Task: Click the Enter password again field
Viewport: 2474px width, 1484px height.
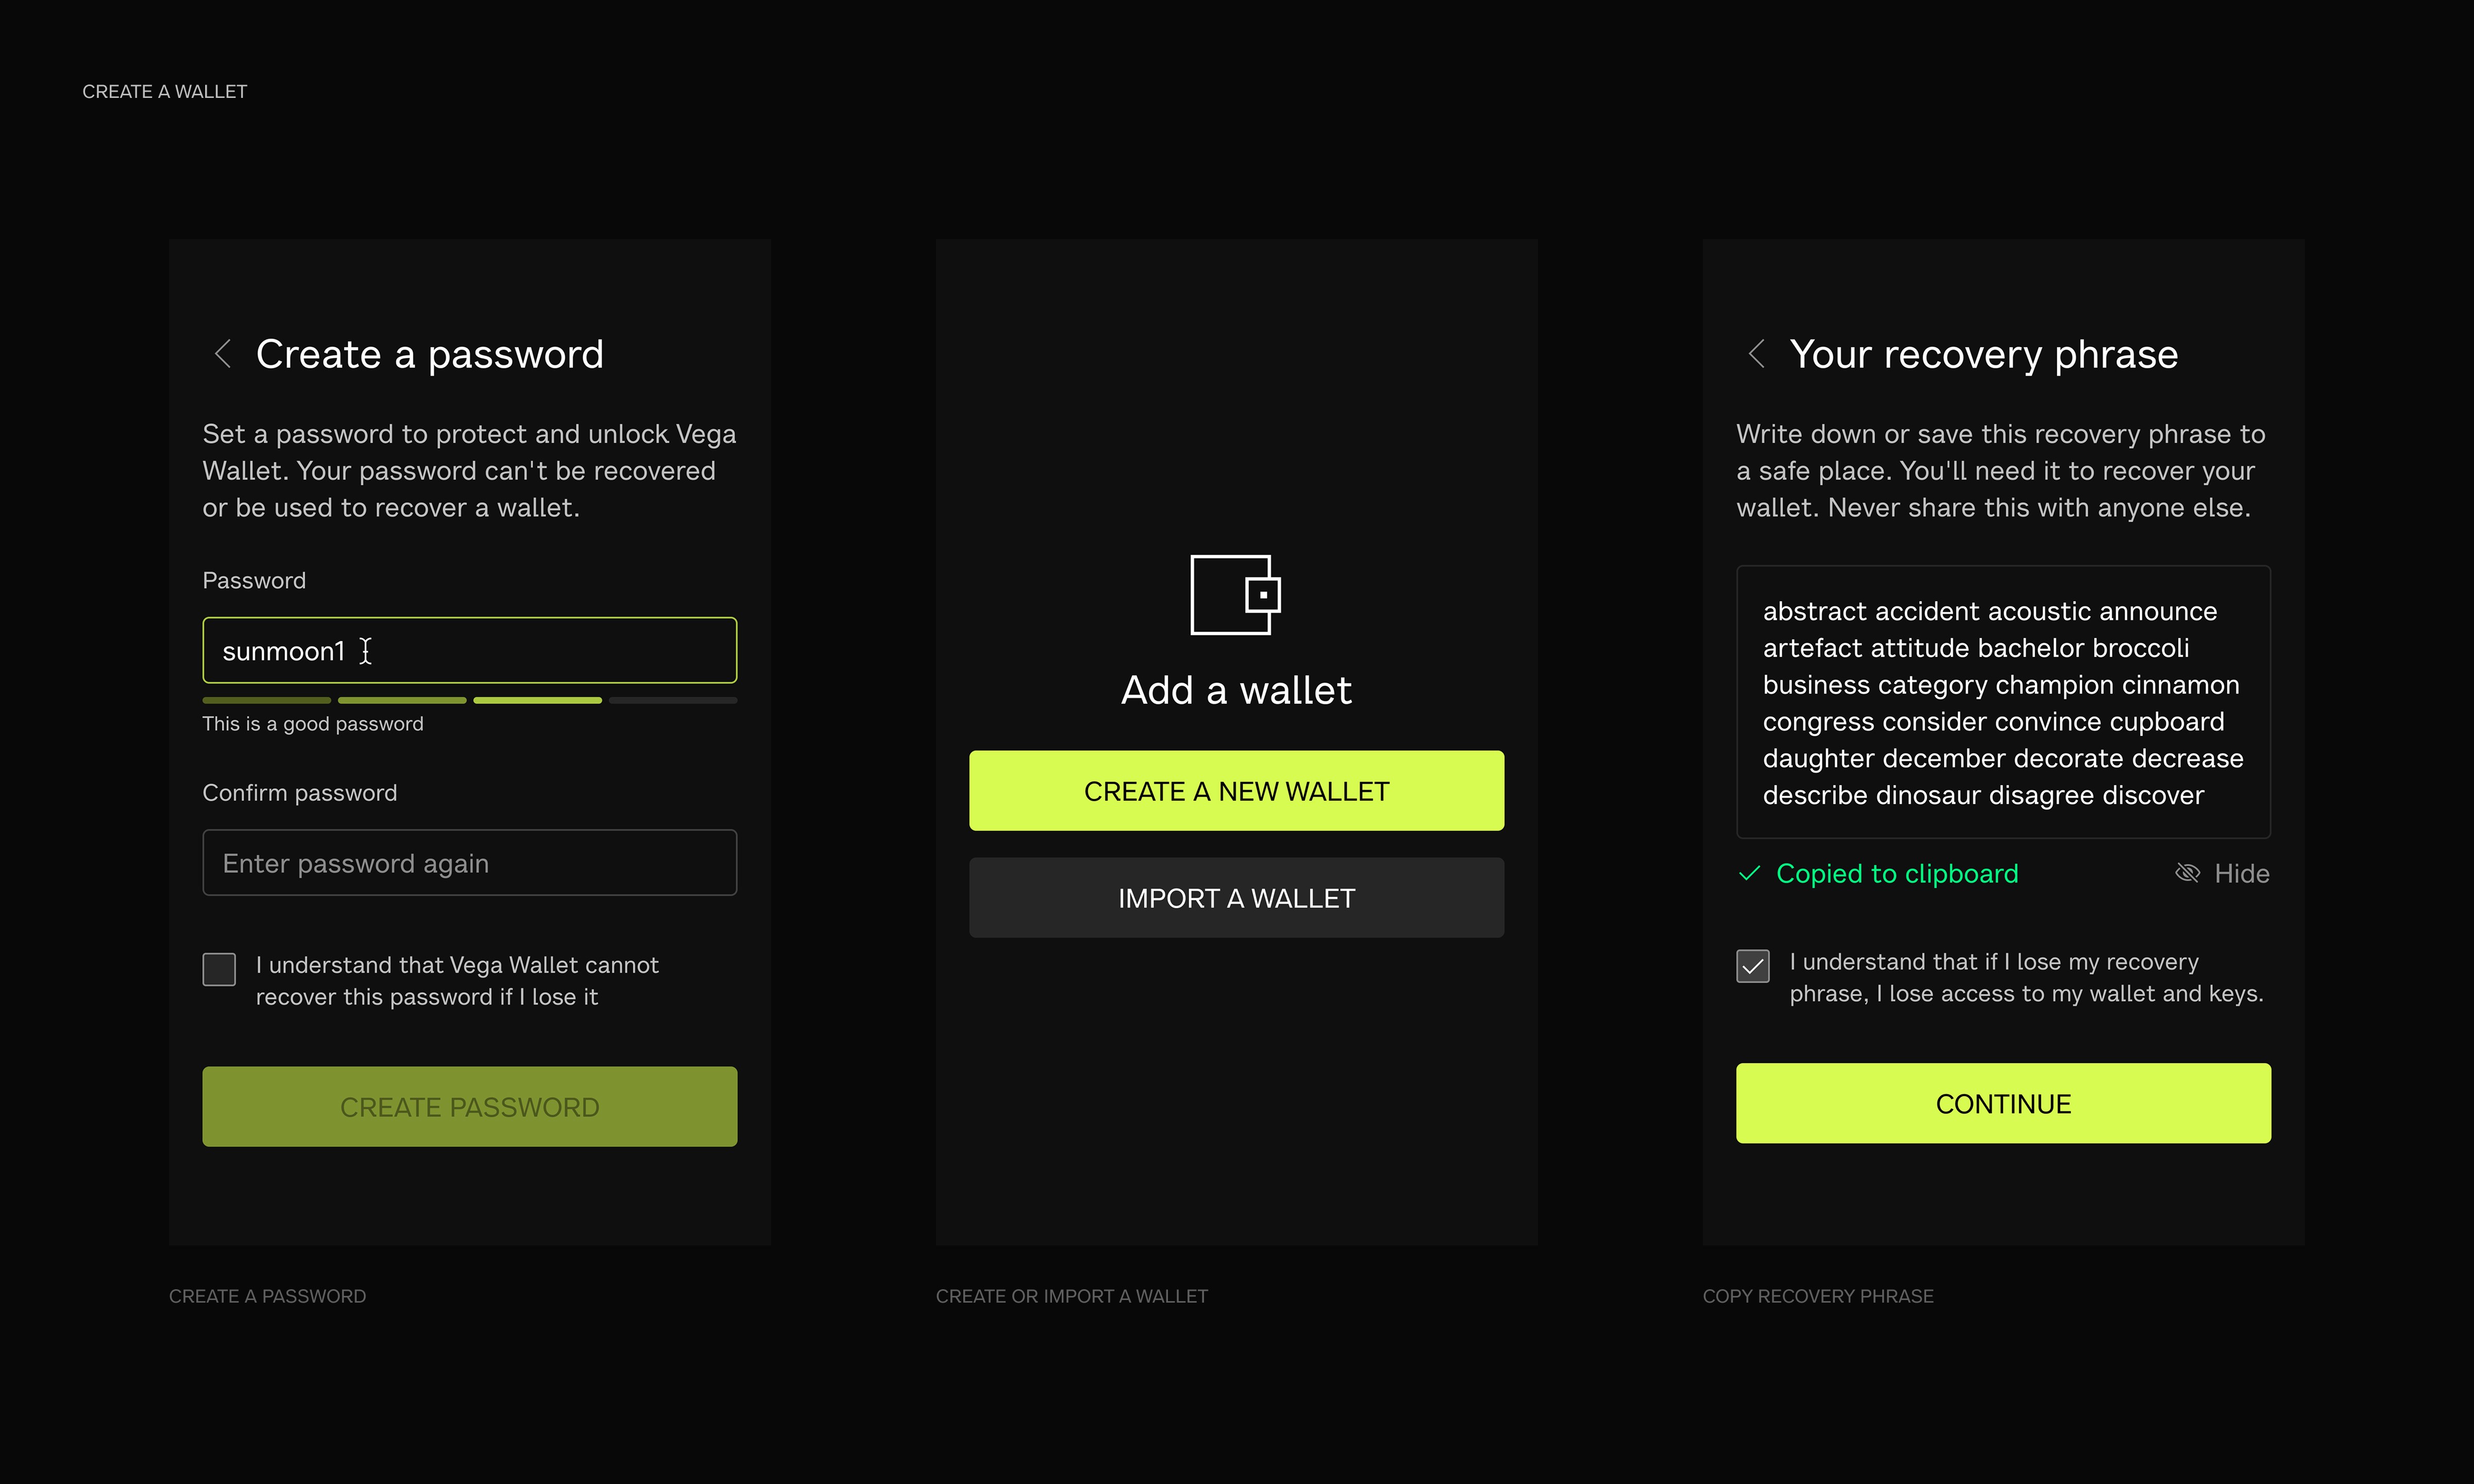Action: [x=469, y=863]
